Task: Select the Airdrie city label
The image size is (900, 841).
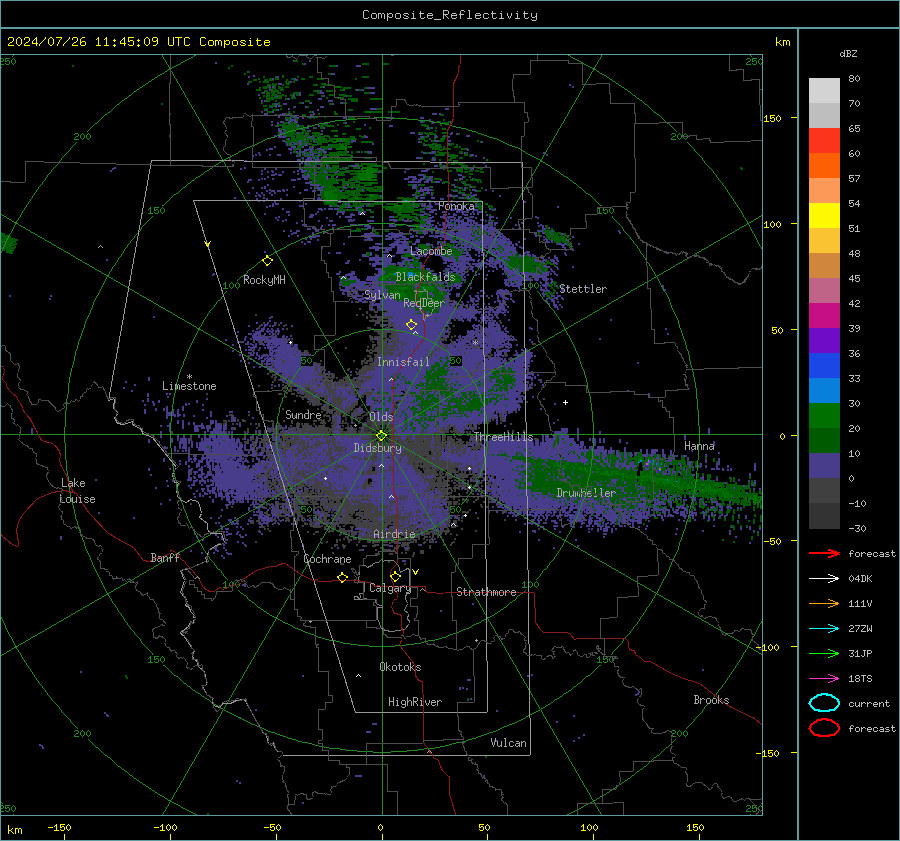Action: [x=394, y=534]
